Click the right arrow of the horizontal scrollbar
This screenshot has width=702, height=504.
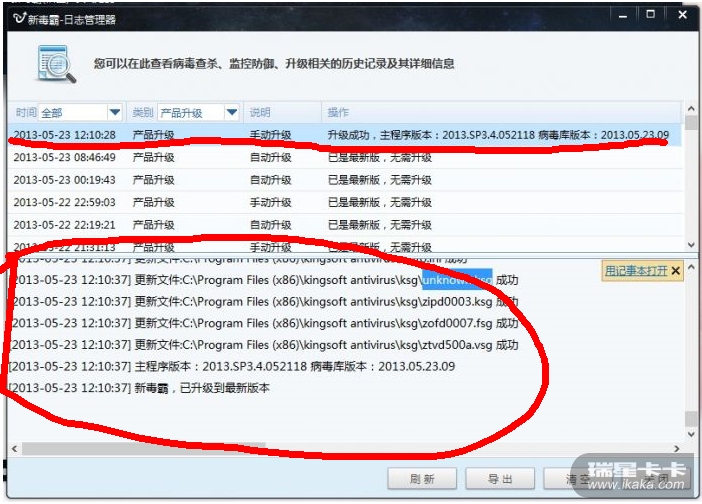[676, 448]
